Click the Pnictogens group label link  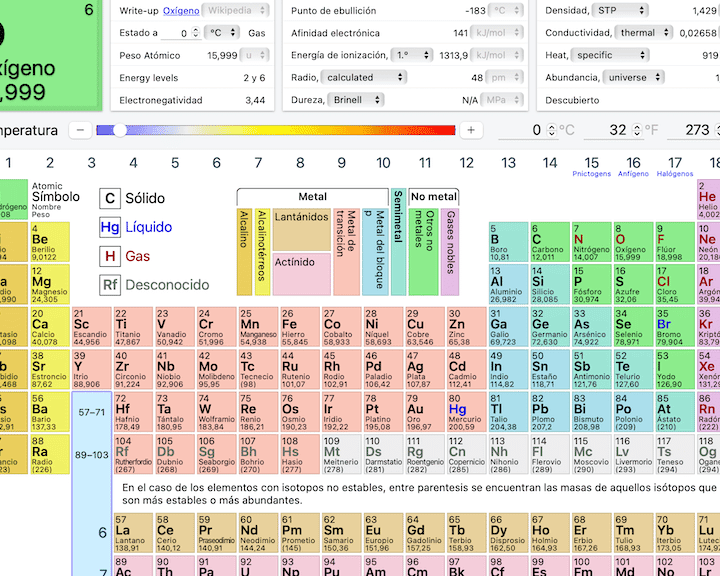pos(591,174)
